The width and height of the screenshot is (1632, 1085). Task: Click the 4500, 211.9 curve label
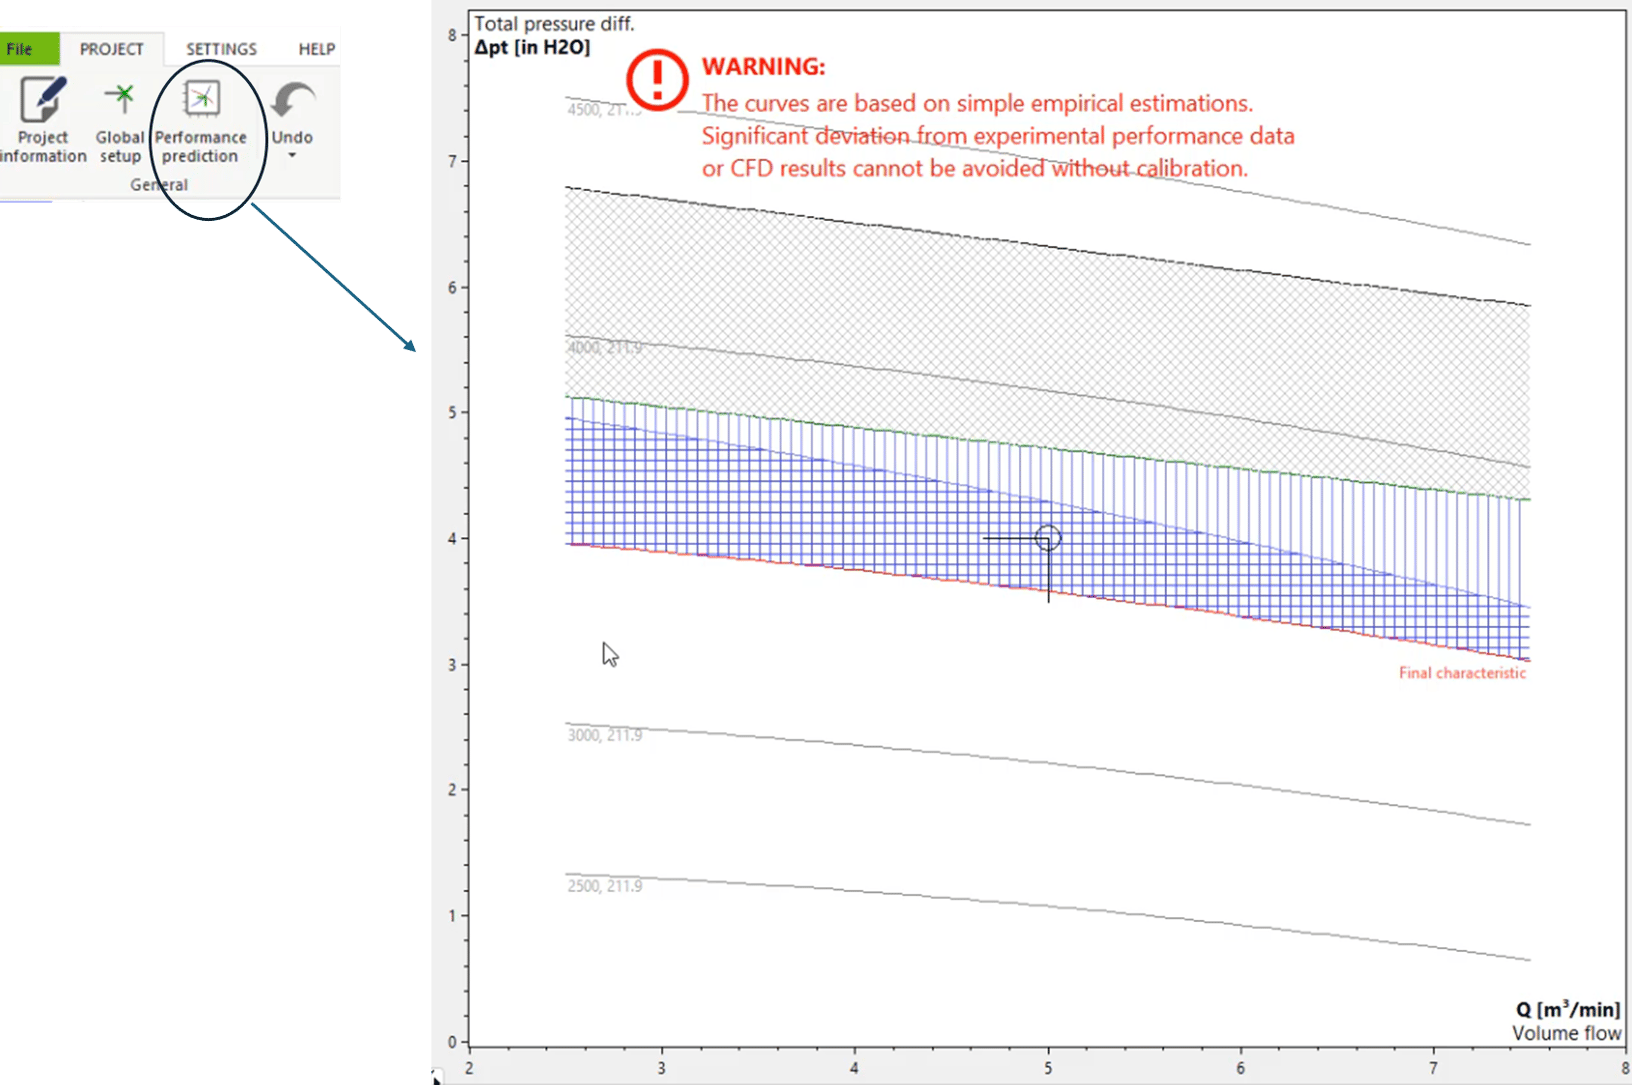coord(600,110)
